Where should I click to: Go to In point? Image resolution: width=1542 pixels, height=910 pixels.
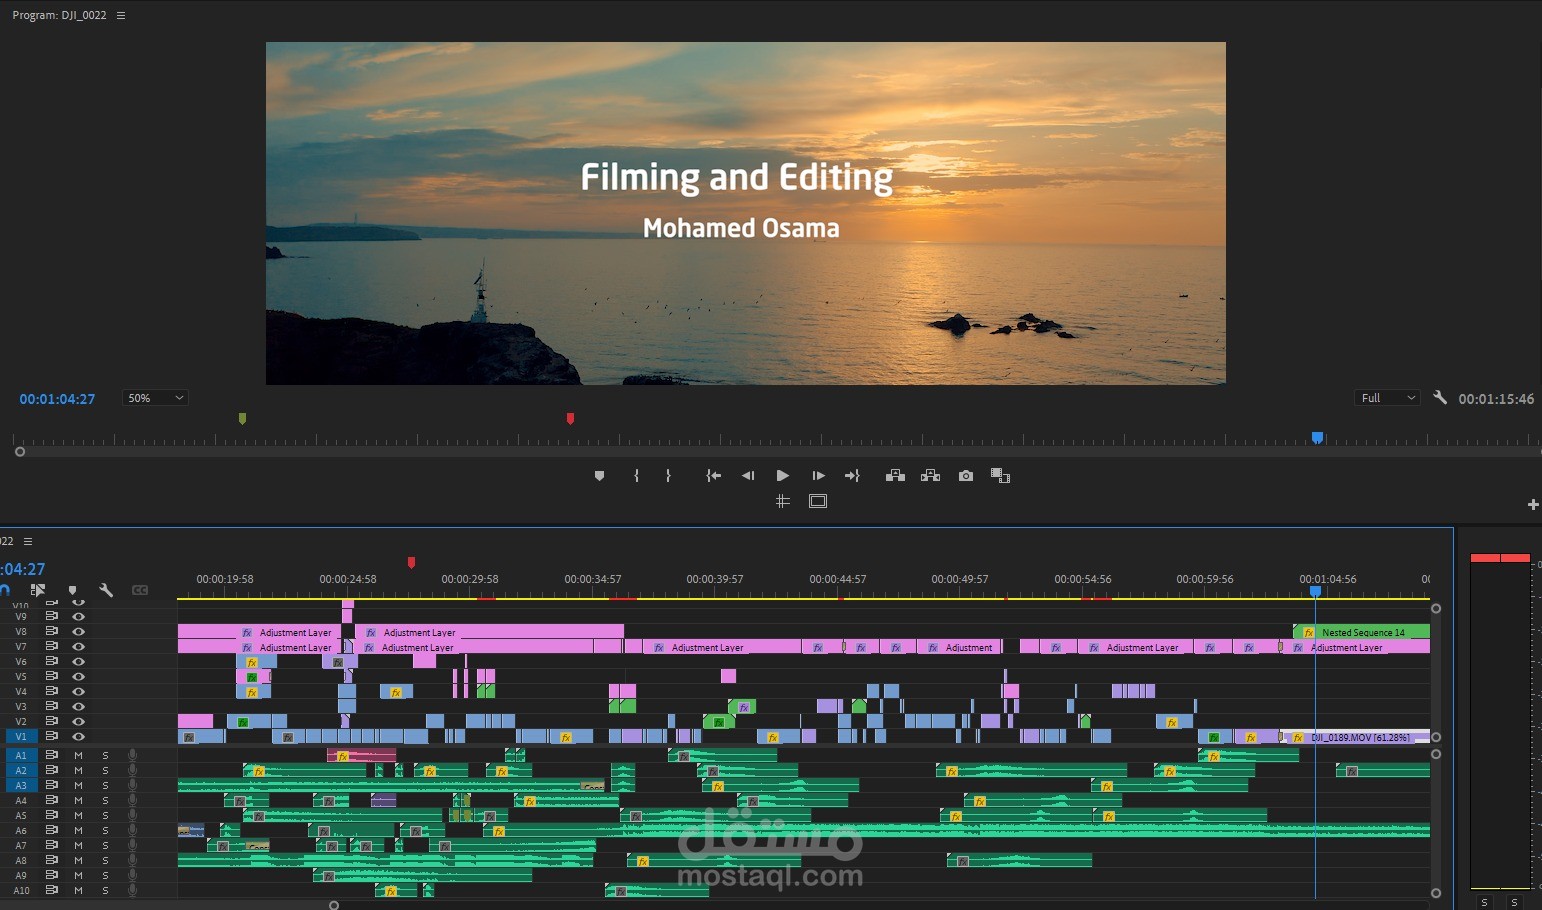(713, 476)
